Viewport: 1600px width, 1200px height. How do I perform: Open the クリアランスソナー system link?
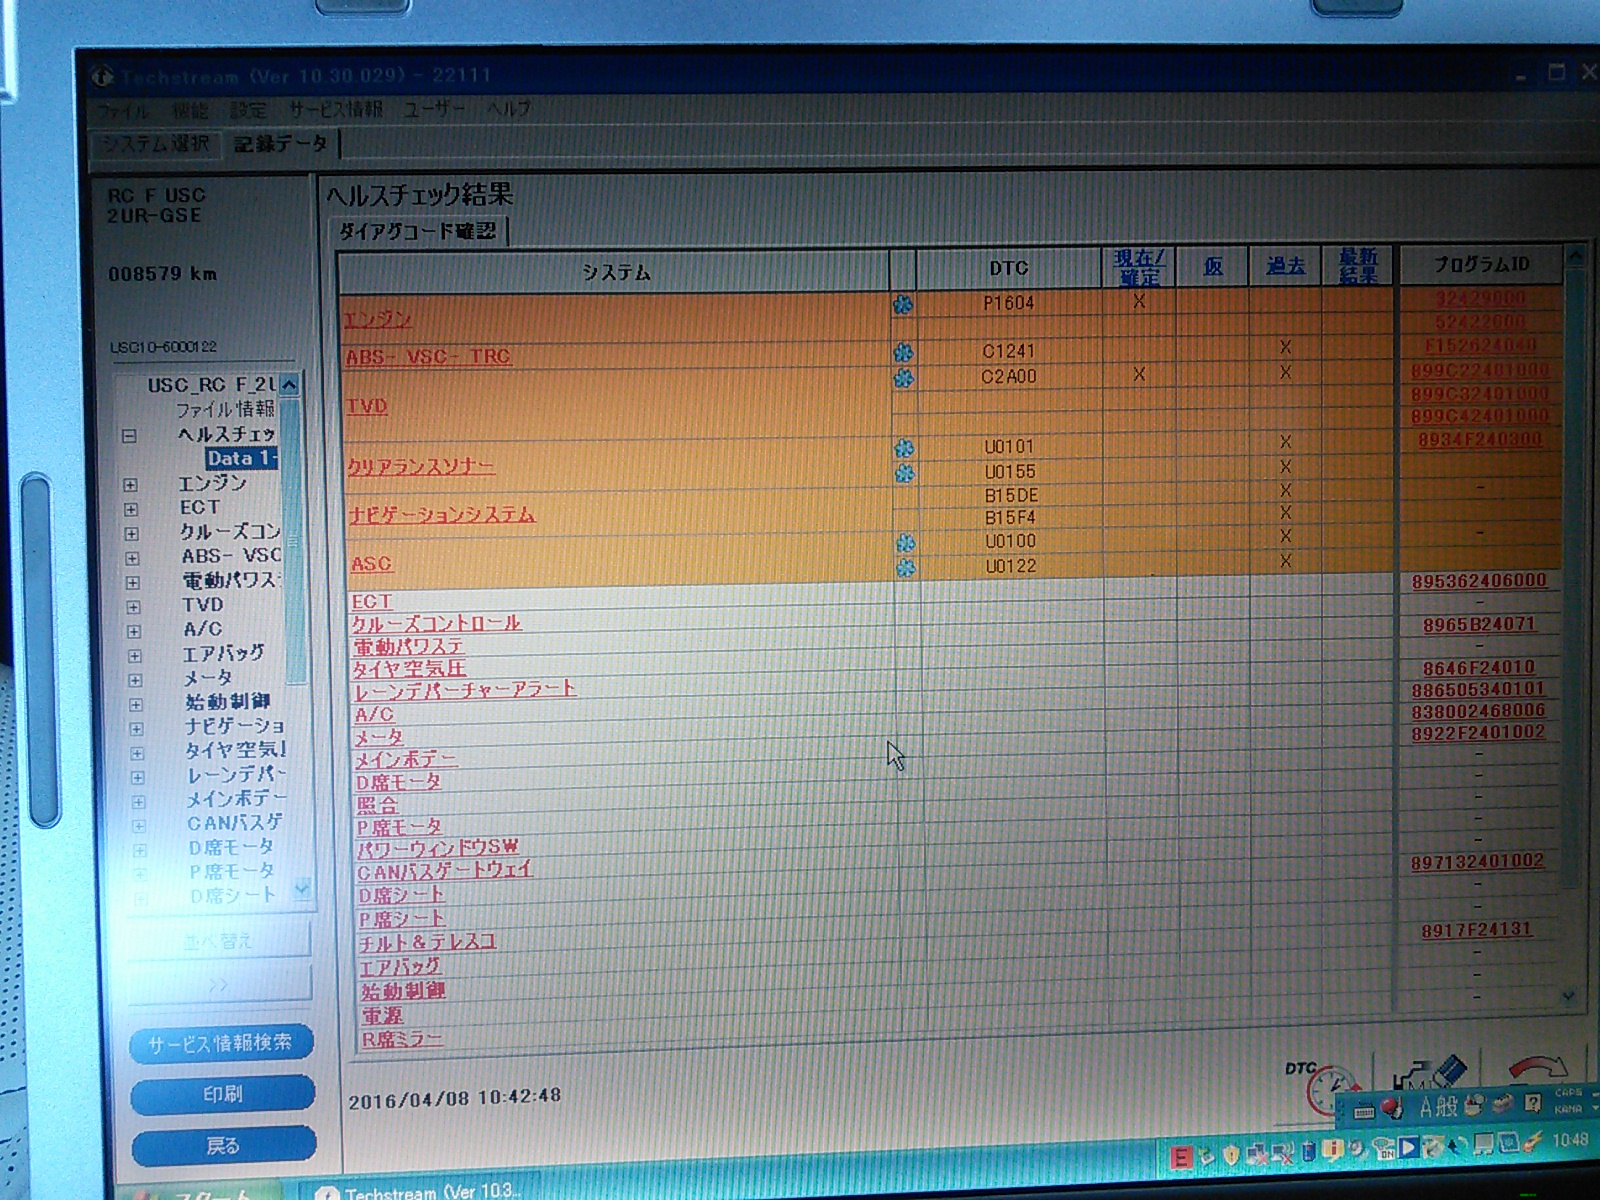(421, 467)
